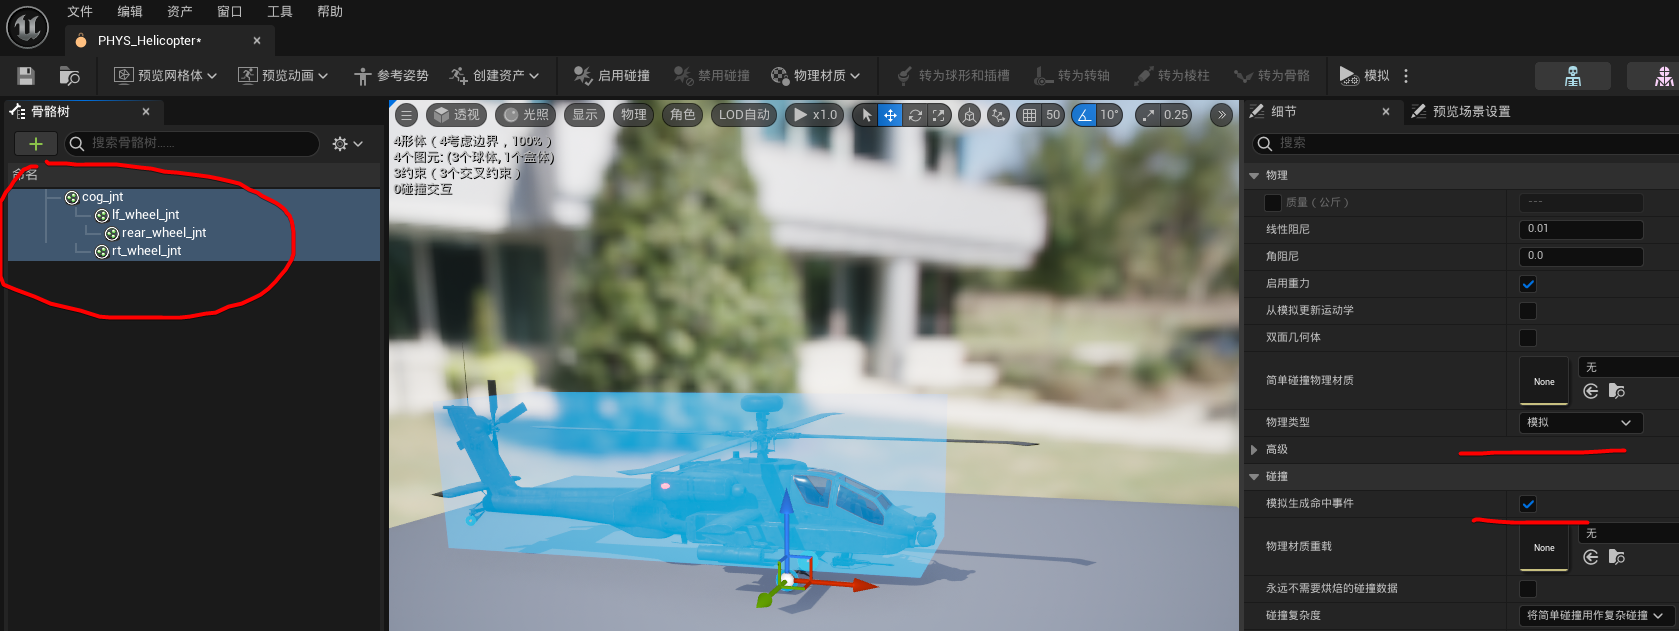
Task: Select lf_wheel_jnt in the skeleton tree
Action: [145, 215]
